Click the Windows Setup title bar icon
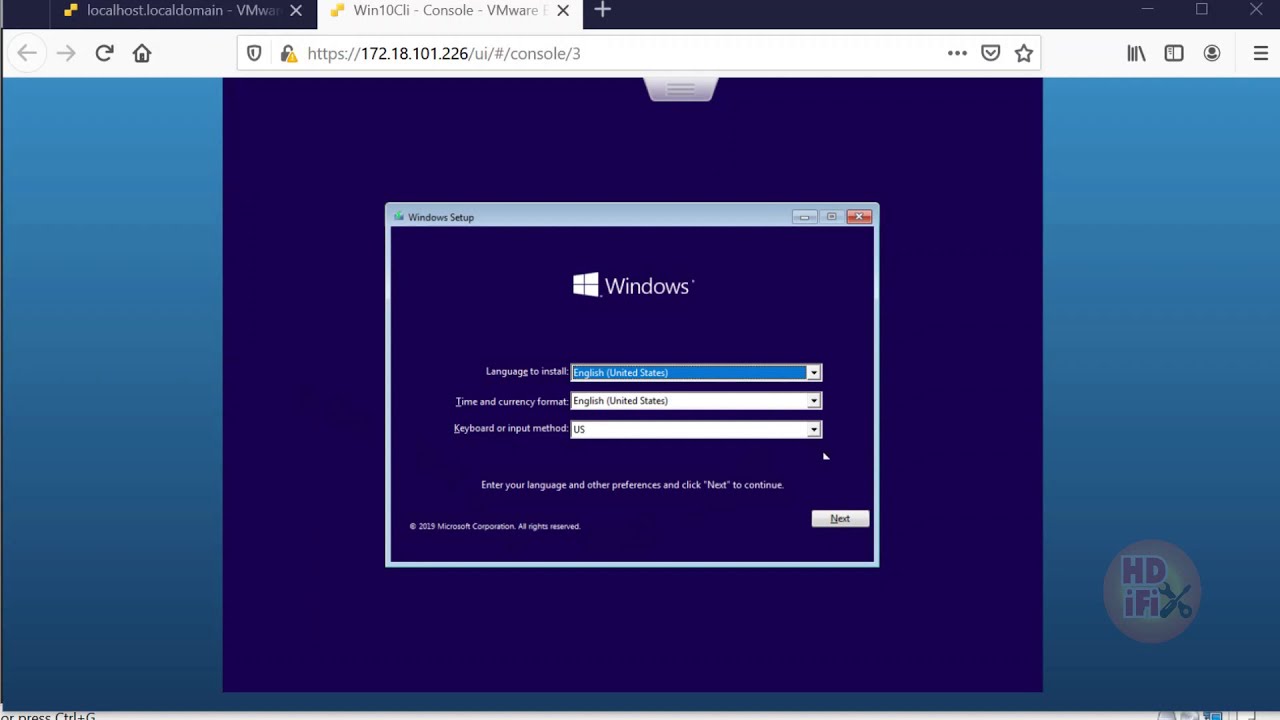The width and height of the screenshot is (1280, 720). coord(399,217)
